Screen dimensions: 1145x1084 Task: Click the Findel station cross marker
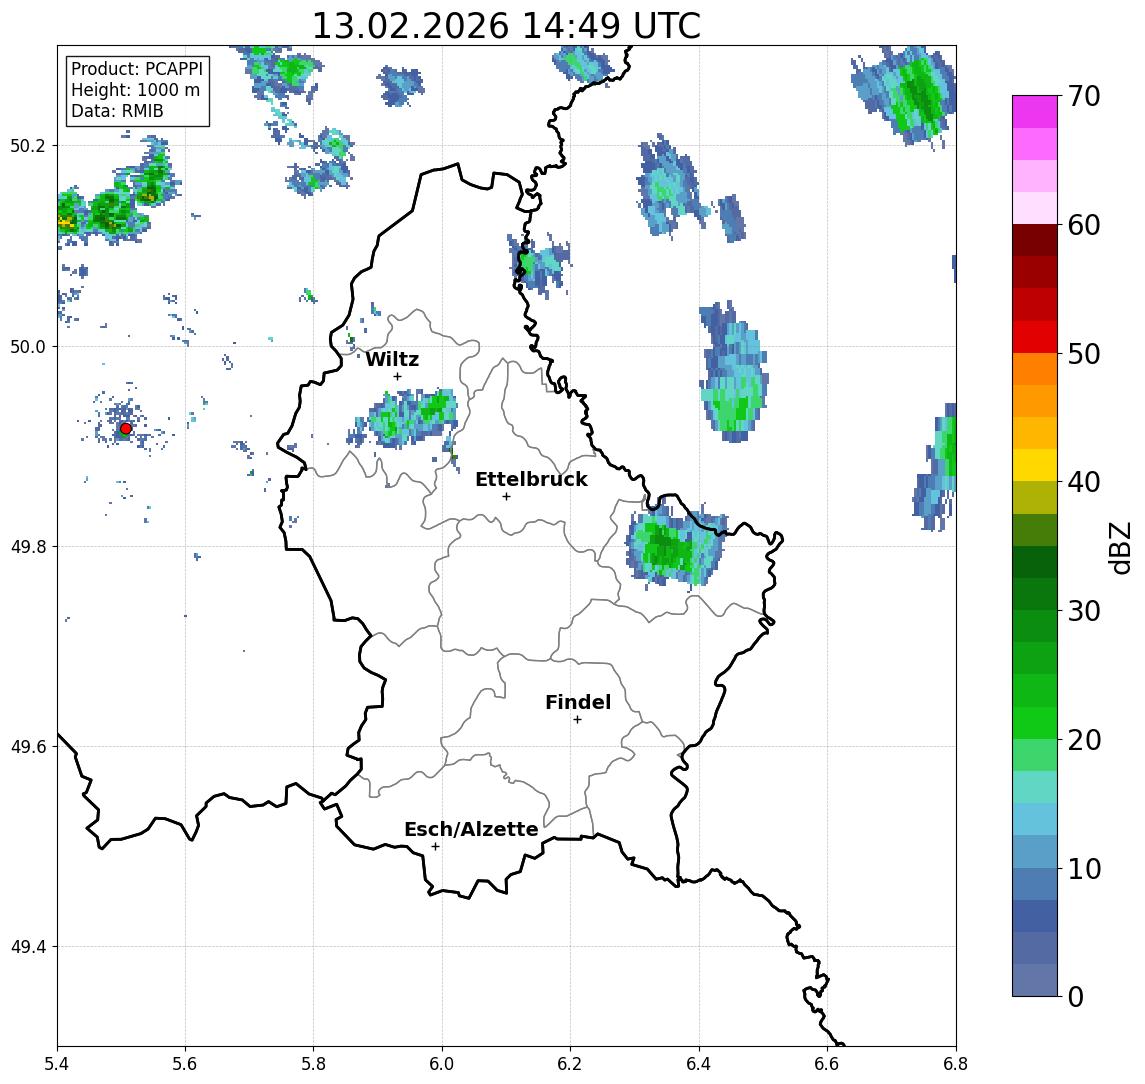click(x=577, y=720)
